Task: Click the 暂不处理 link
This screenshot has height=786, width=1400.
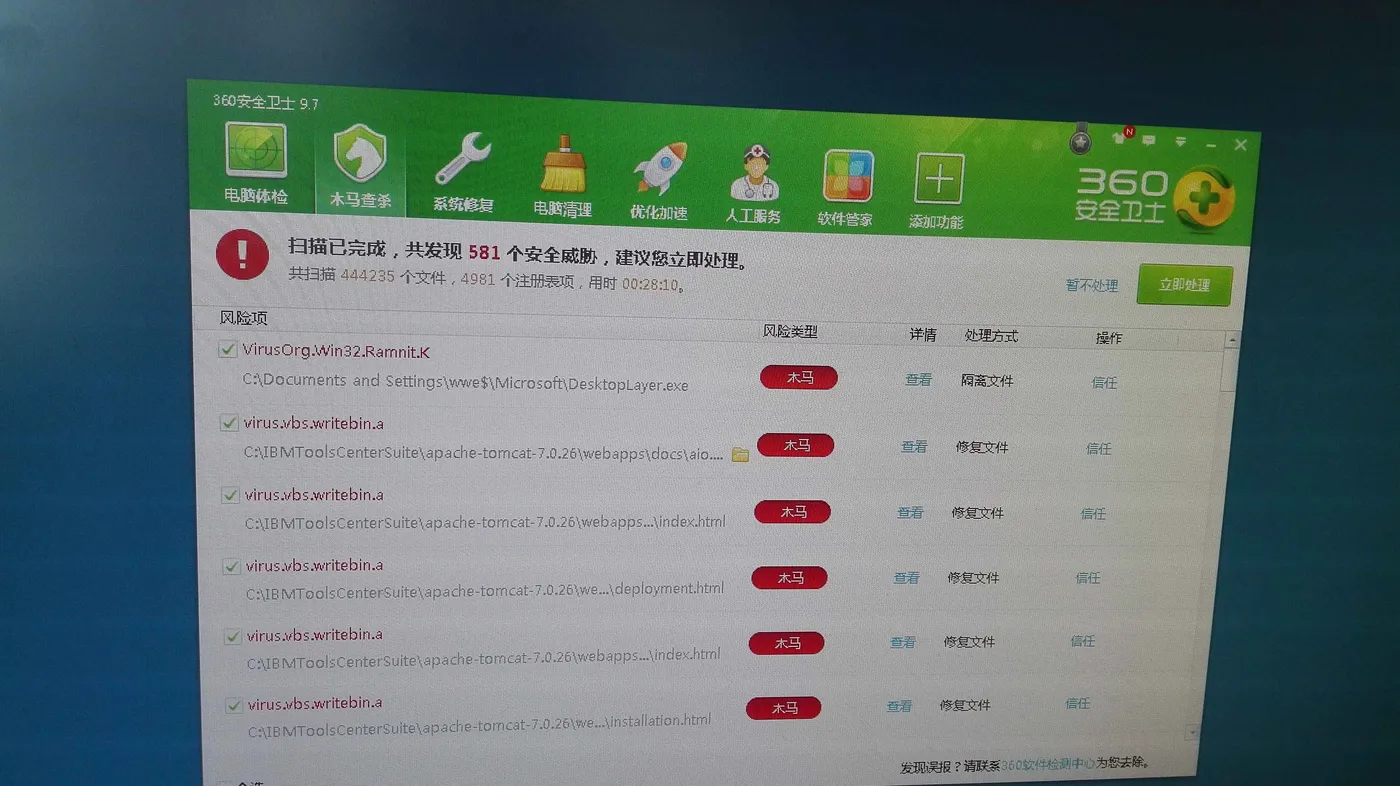Action: point(1091,285)
